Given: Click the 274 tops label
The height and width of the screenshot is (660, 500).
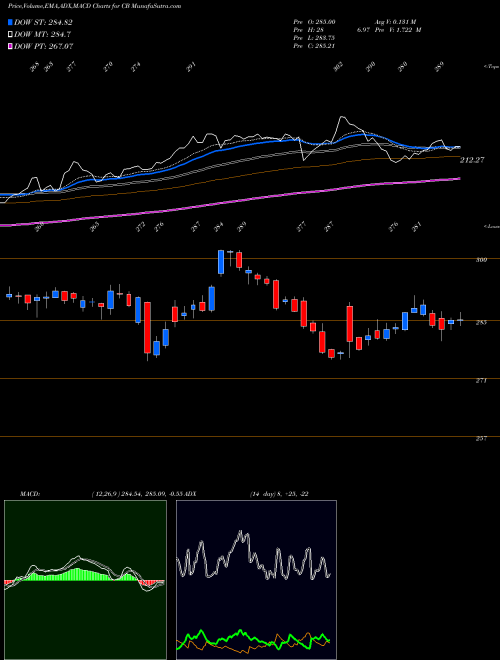Looking at the screenshot, I should click(135, 67).
